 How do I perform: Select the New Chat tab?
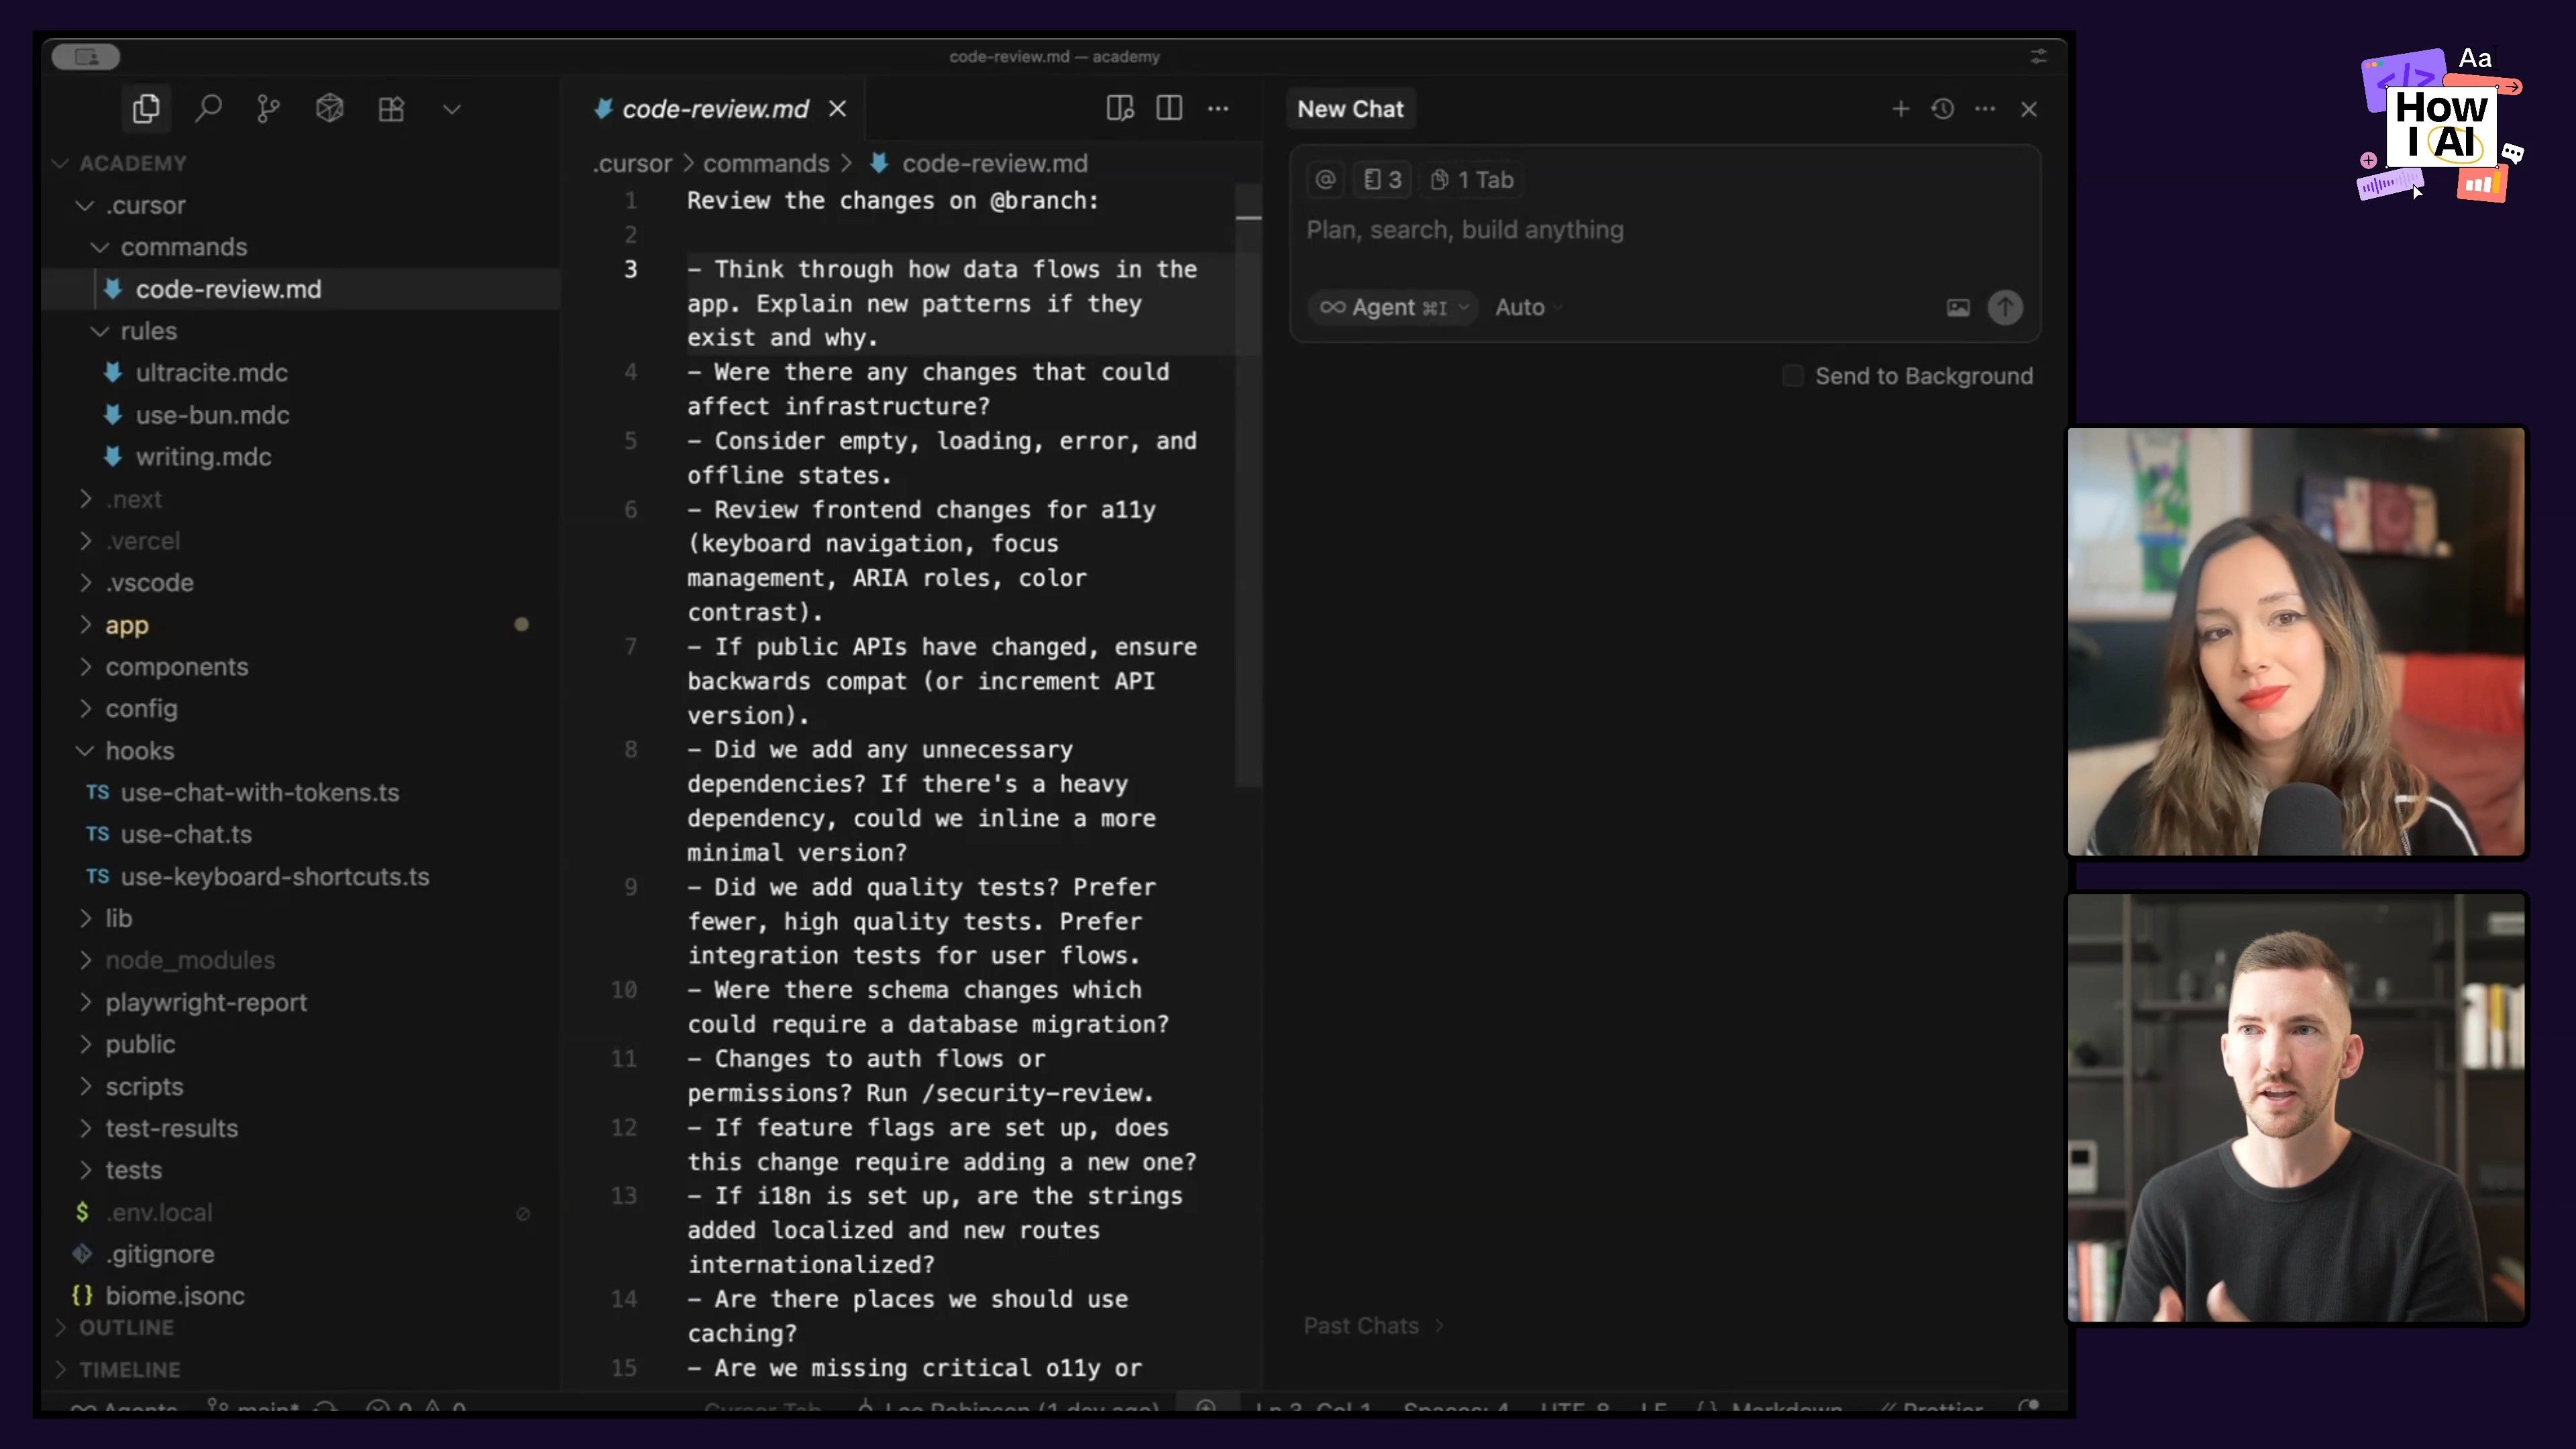[1350, 109]
